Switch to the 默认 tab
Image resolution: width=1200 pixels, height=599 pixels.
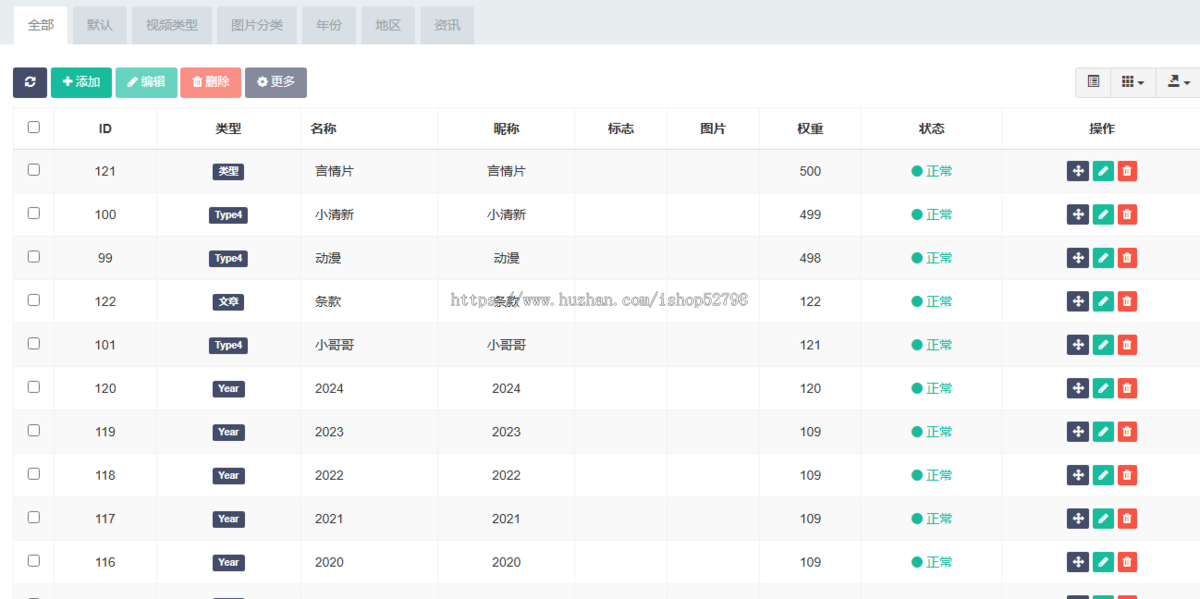[100, 25]
